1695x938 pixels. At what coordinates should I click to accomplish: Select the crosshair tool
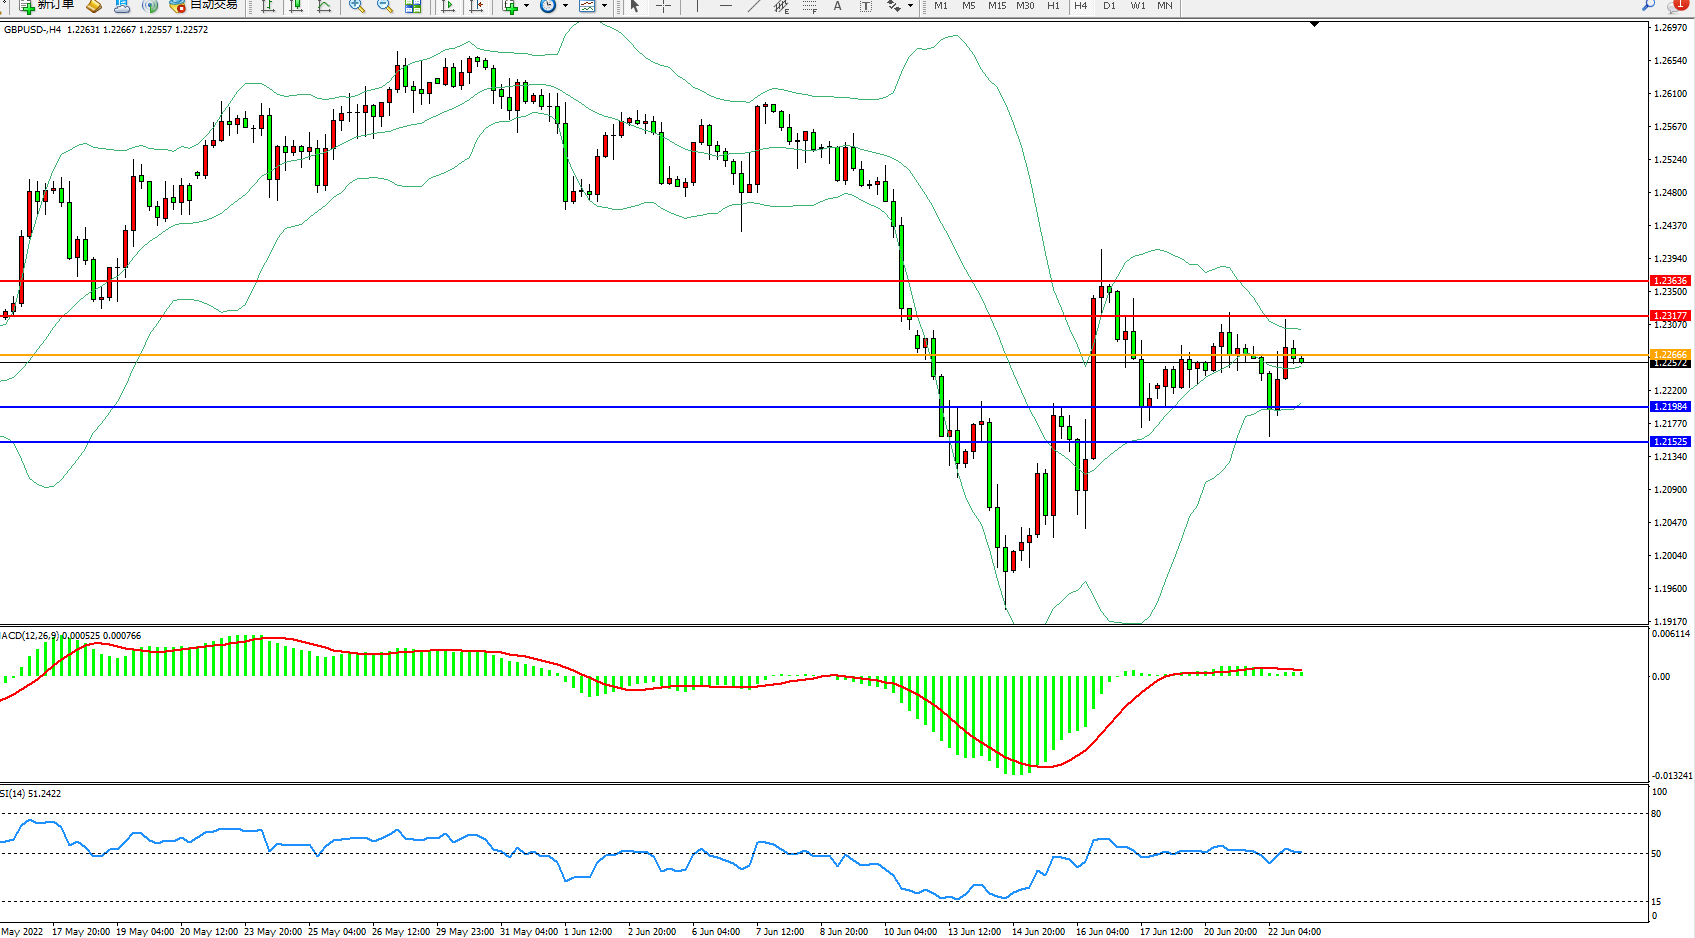663,6
